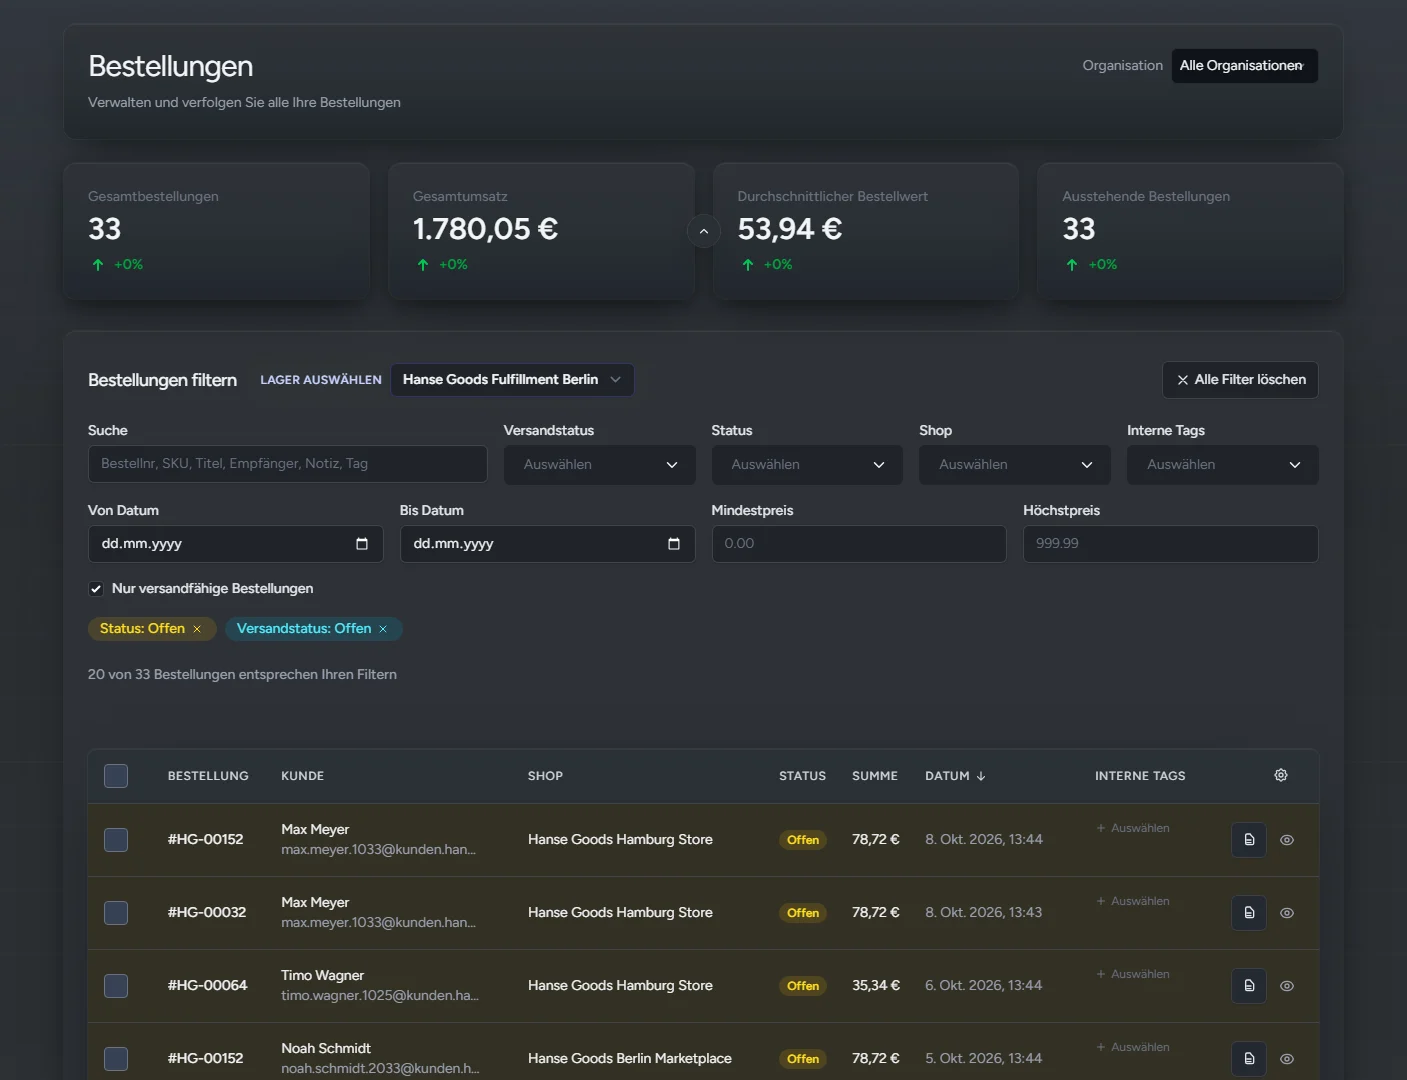Focus the order search field

coord(288,464)
